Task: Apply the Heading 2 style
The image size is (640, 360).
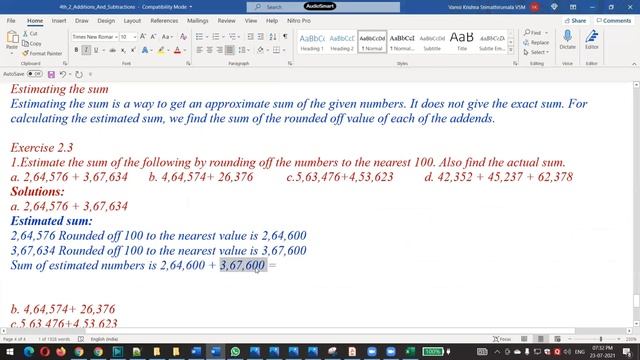Action: [x=342, y=42]
